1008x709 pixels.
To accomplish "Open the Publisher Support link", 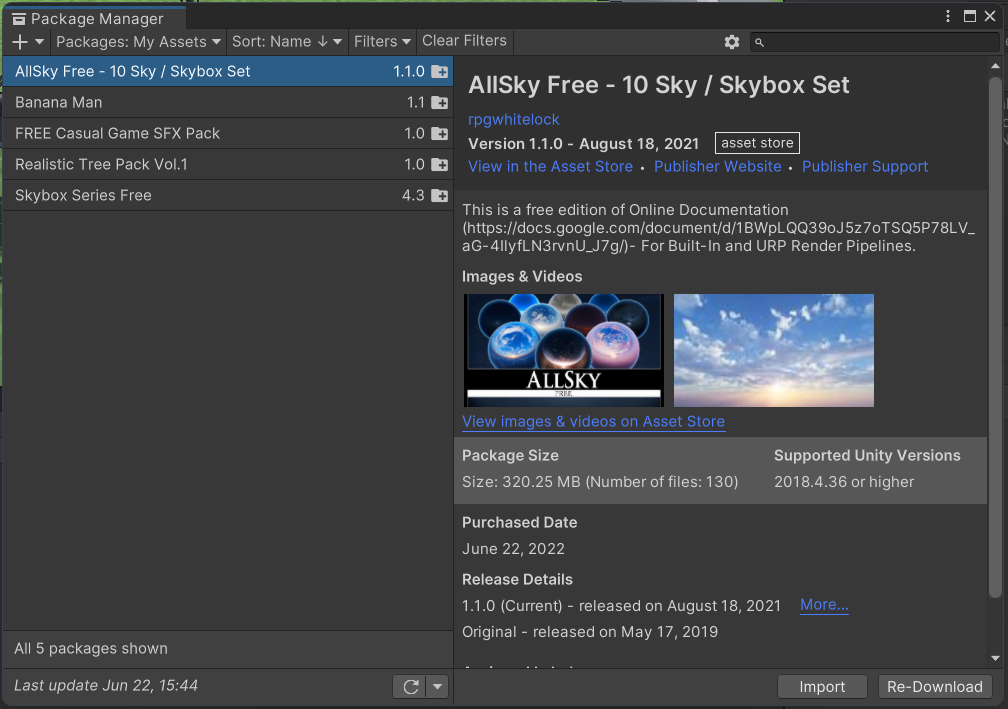I will click(865, 166).
